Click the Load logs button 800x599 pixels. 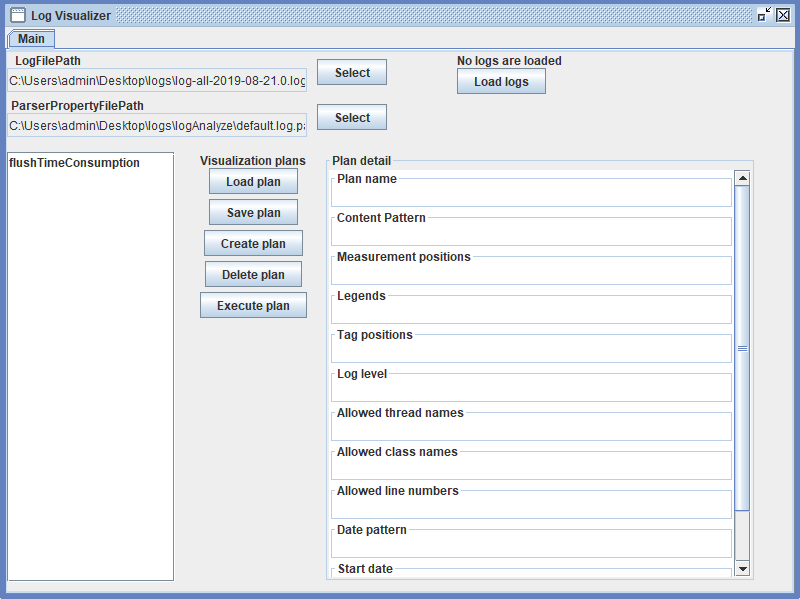(x=501, y=82)
